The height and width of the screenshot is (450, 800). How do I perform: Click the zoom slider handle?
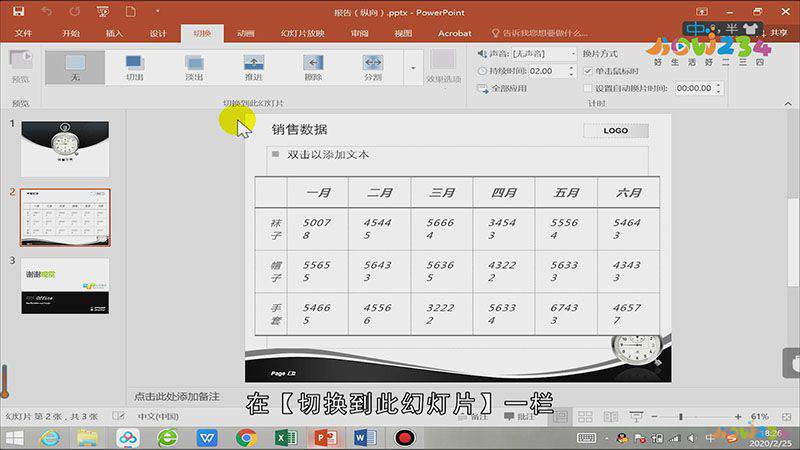click(681, 417)
